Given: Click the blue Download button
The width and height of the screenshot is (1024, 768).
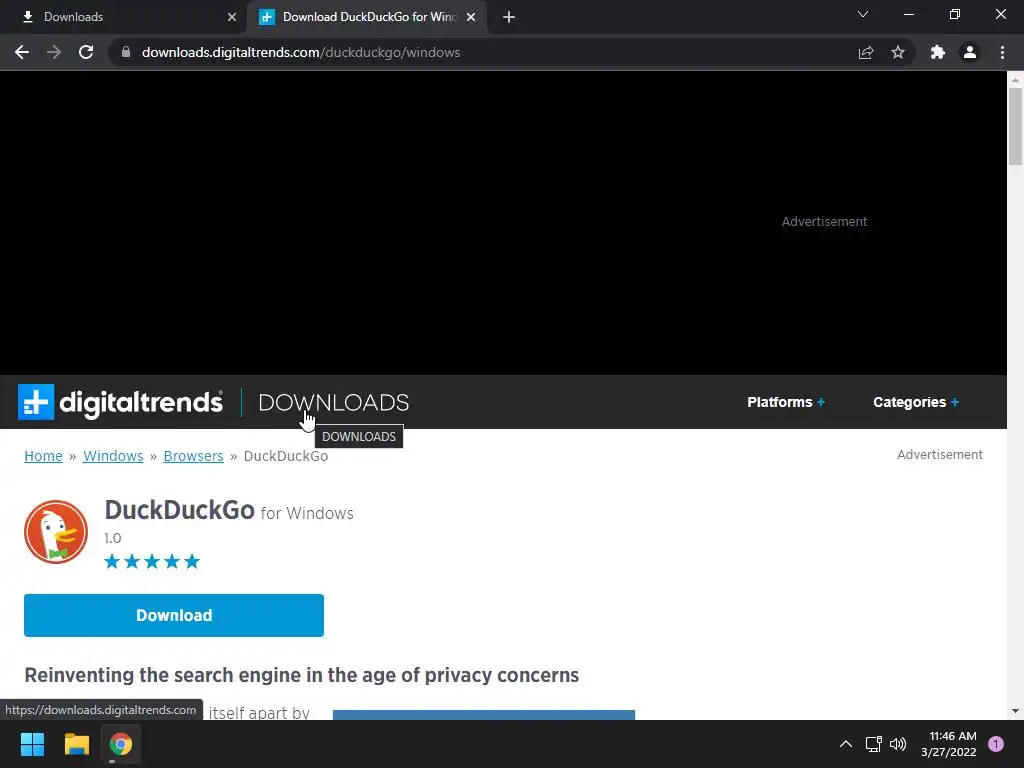Looking at the screenshot, I should coord(174,615).
